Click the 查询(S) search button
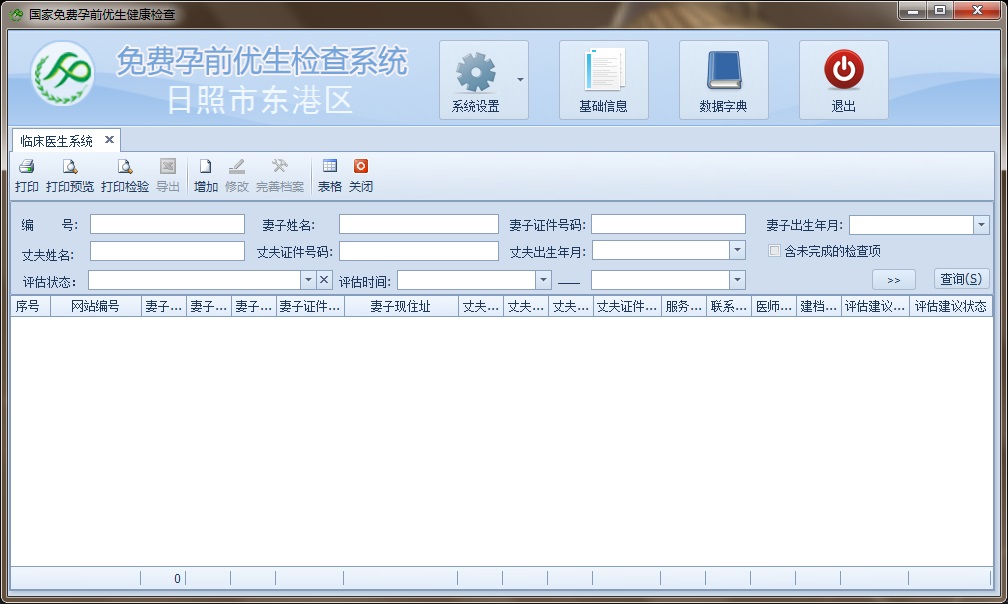Viewport: 1008px width, 604px height. coord(961,280)
